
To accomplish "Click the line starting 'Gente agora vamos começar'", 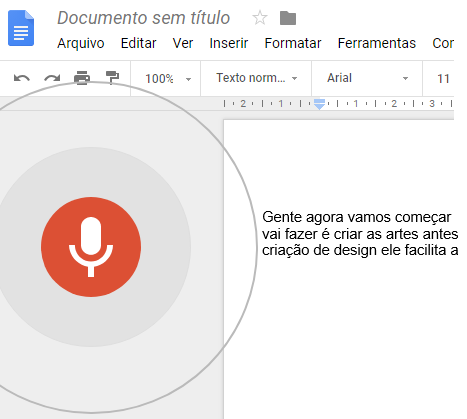I will tap(357, 217).
